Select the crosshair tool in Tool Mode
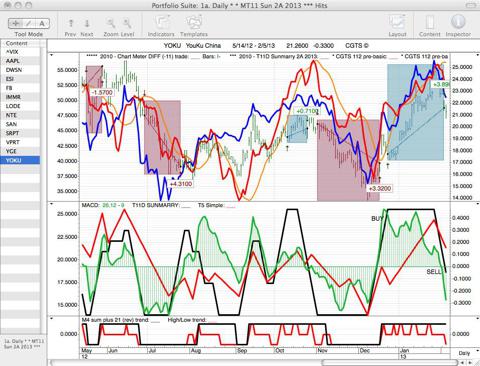Screen dimensions: 480x366 15,23
